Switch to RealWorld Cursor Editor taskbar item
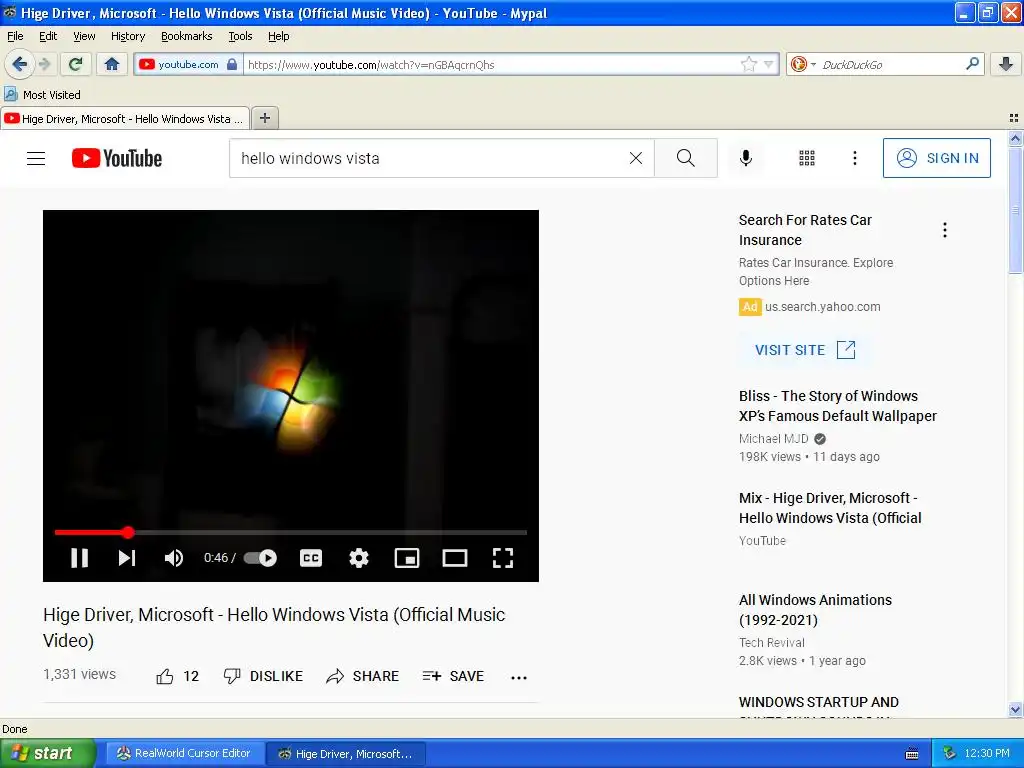The image size is (1024, 768). (x=185, y=754)
